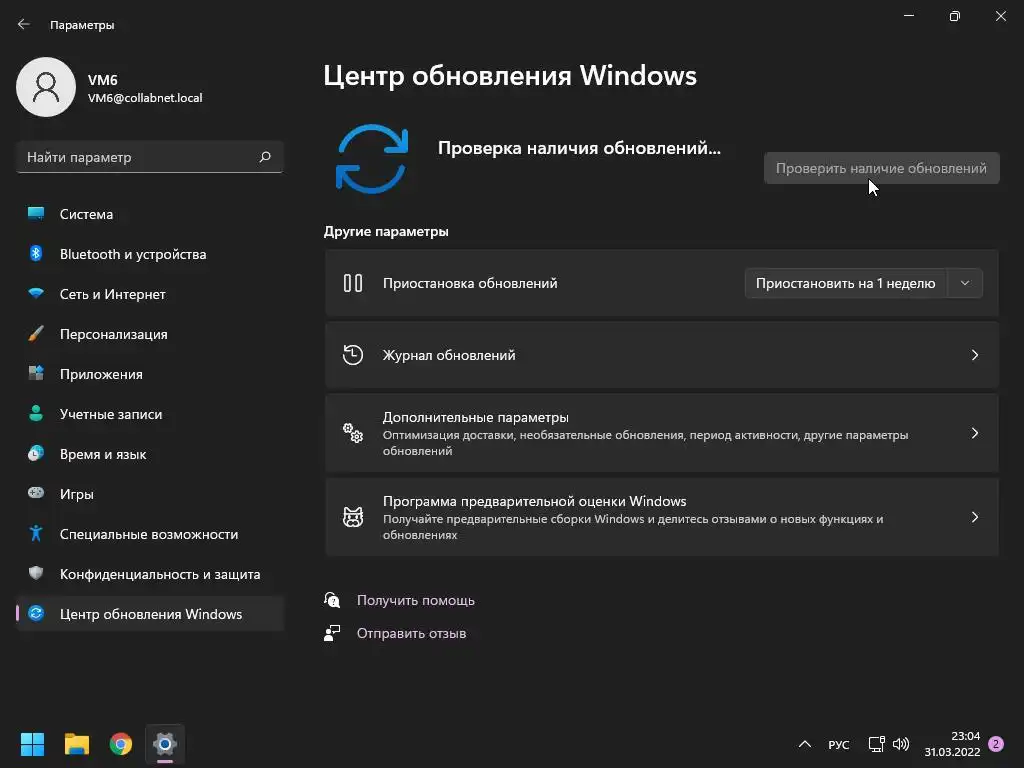This screenshot has width=1024, height=768.
Task: Go to Специальные возможности page
Action: coord(150,534)
